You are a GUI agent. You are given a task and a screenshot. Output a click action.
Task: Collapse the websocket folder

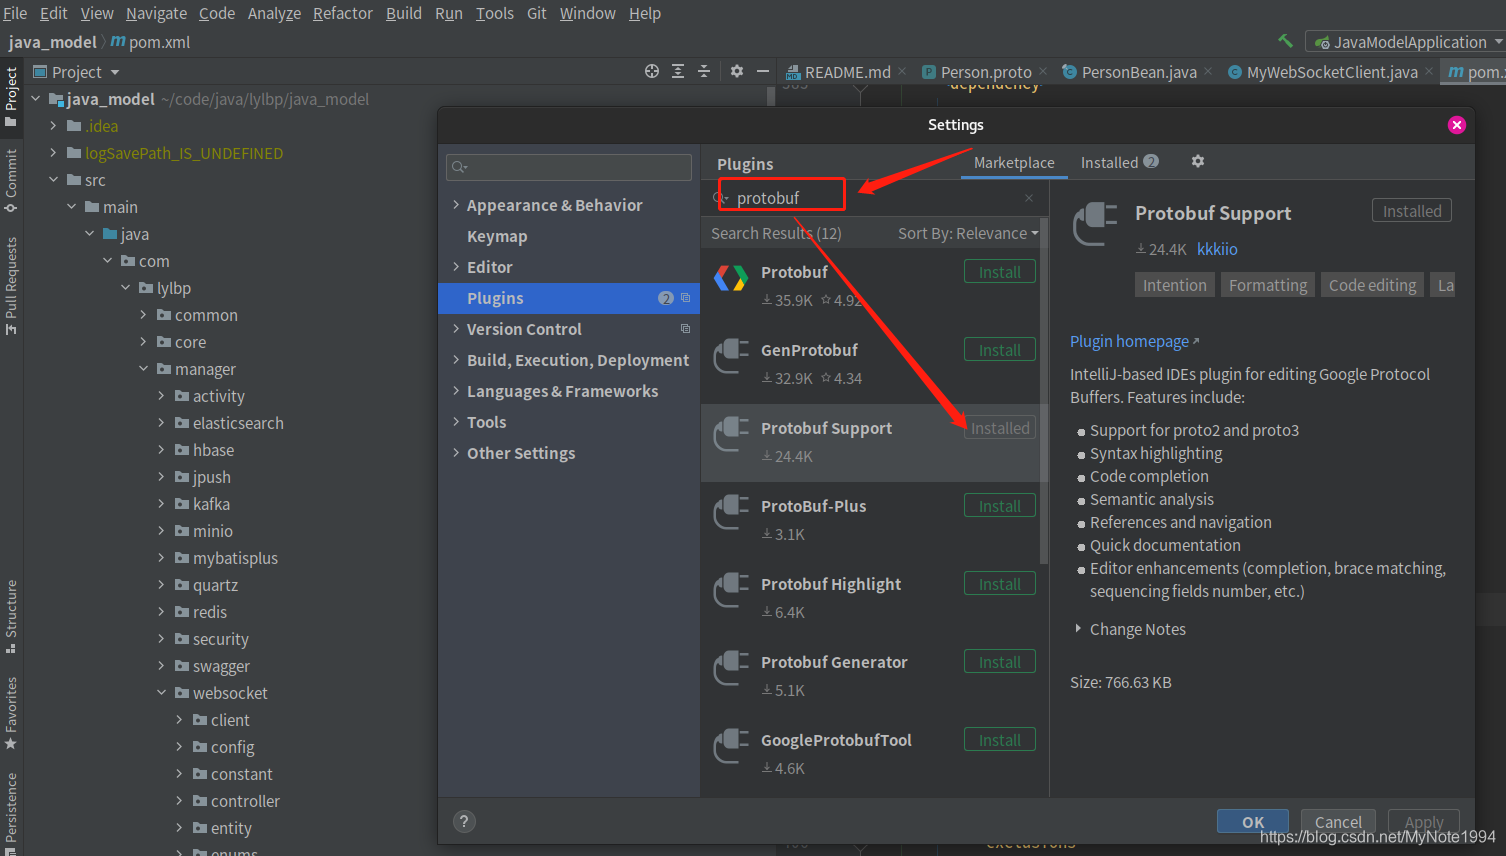(x=162, y=692)
